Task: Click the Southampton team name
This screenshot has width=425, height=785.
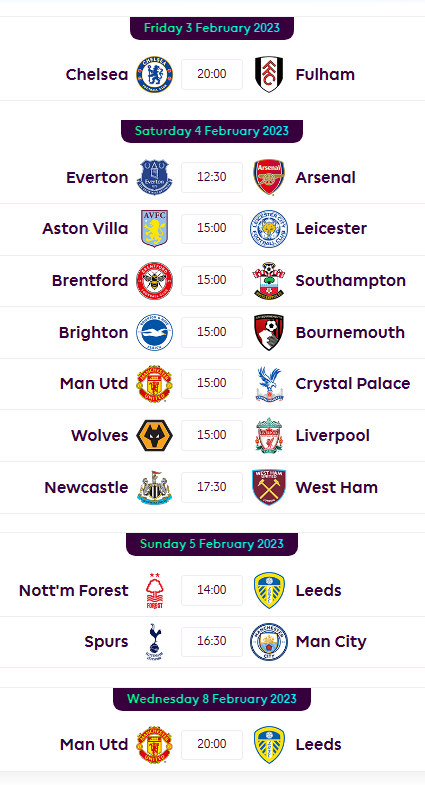Action: [350, 281]
